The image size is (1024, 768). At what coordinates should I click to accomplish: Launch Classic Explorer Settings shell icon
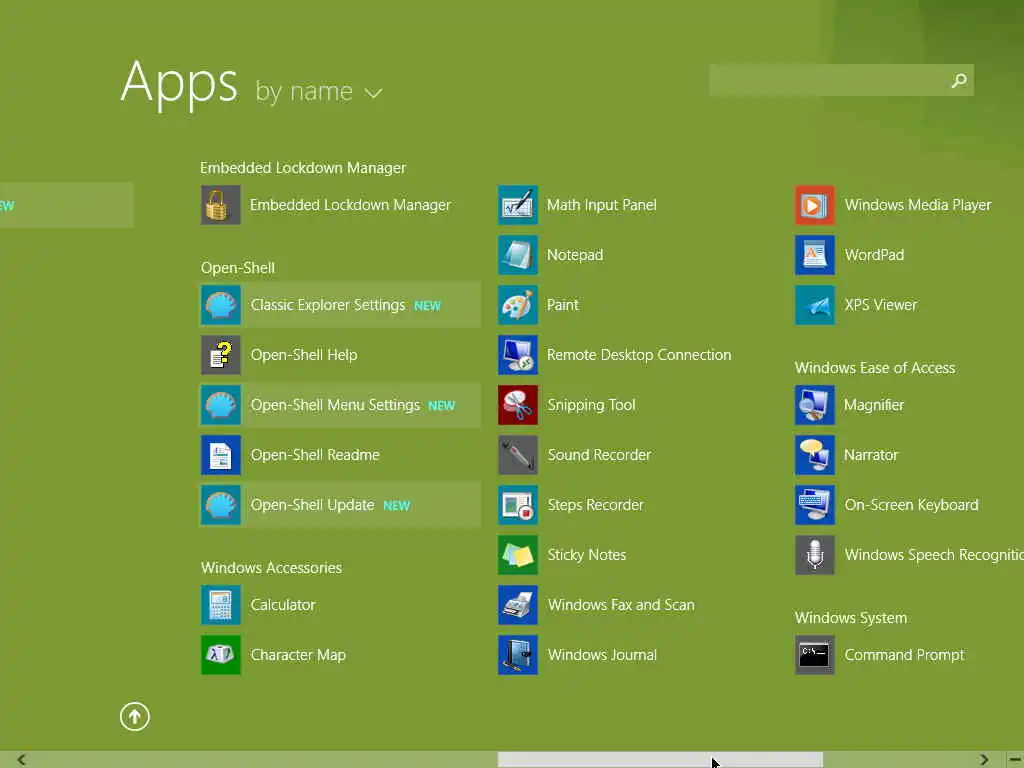tap(221, 305)
